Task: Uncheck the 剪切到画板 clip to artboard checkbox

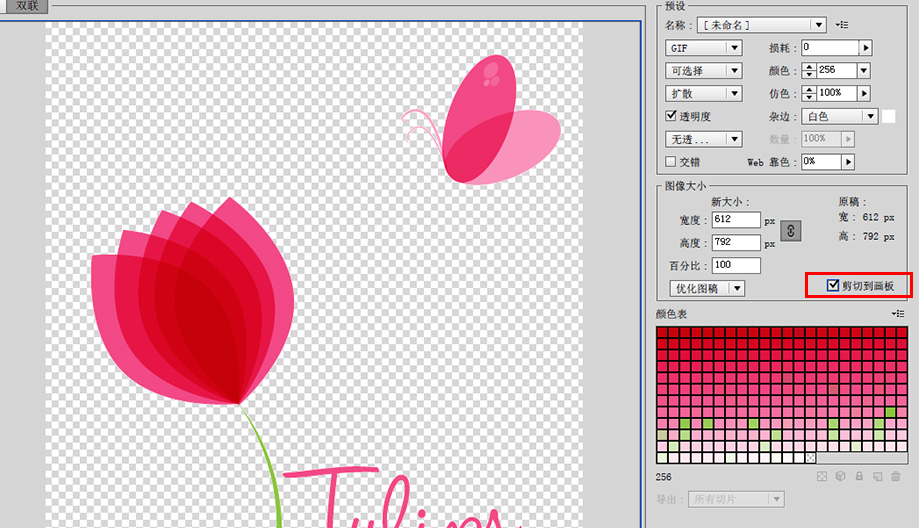Action: click(x=833, y=286)
